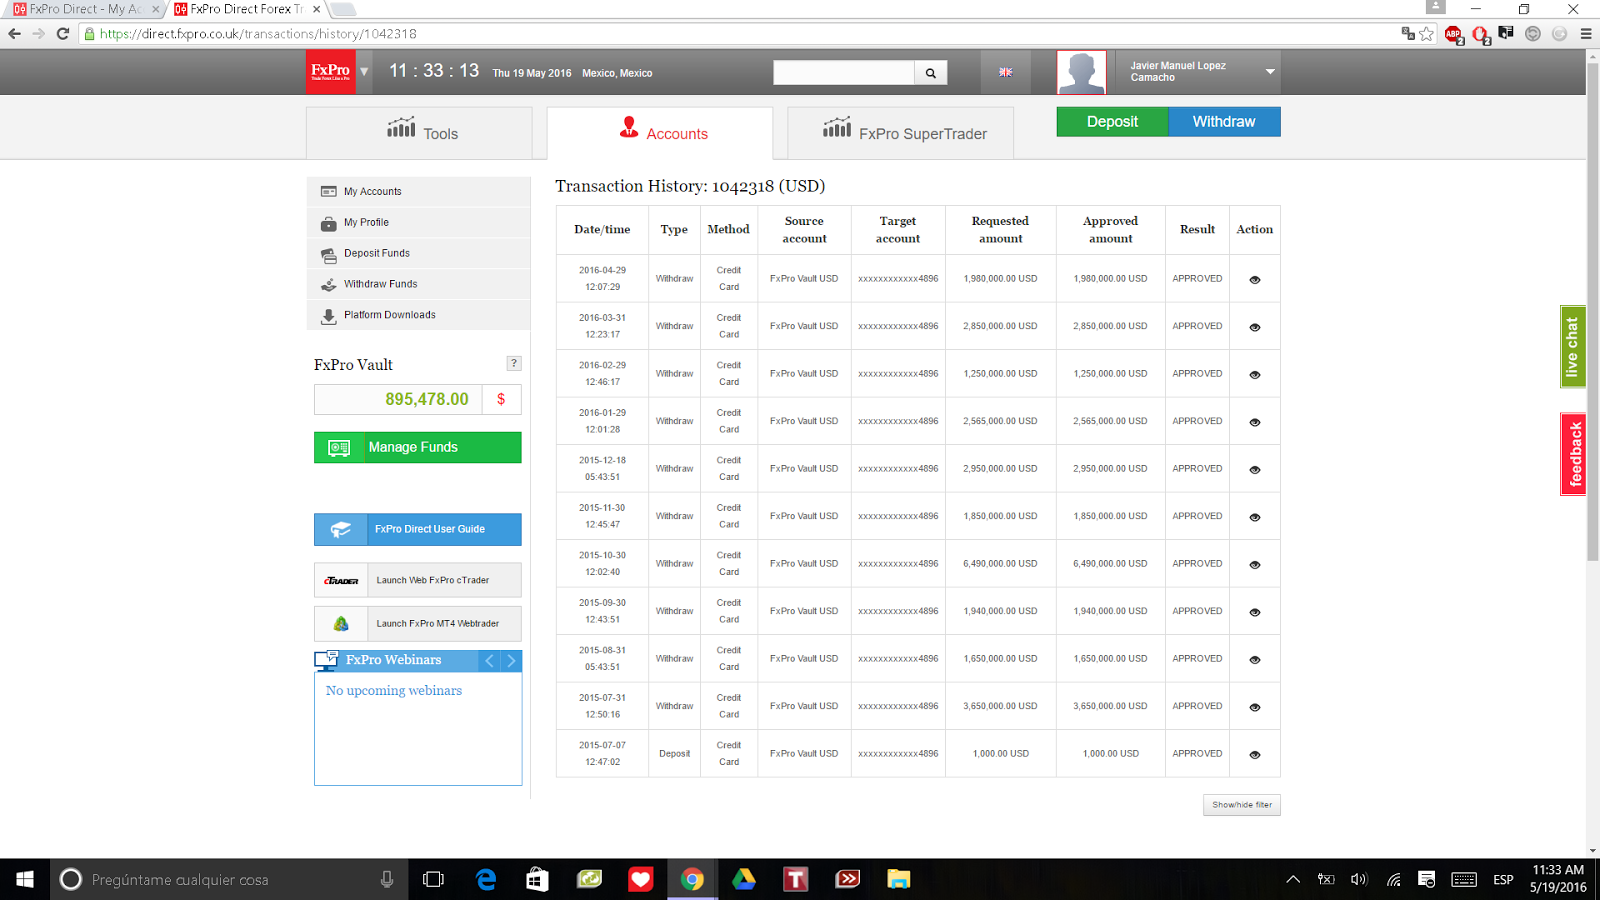The image size is (1600, 900).
Task: Click the Requested amount column header
Action: pos(1000,230)
